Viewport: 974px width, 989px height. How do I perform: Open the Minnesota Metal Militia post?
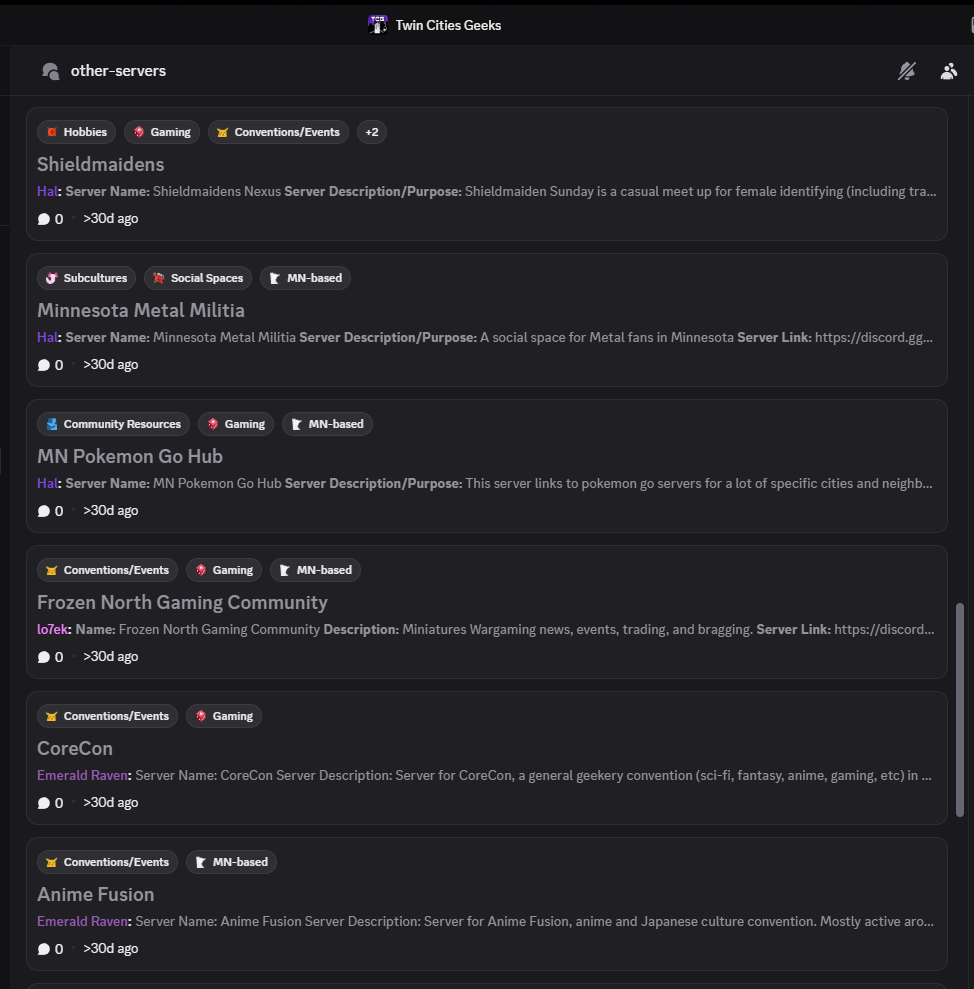(141, 310)
